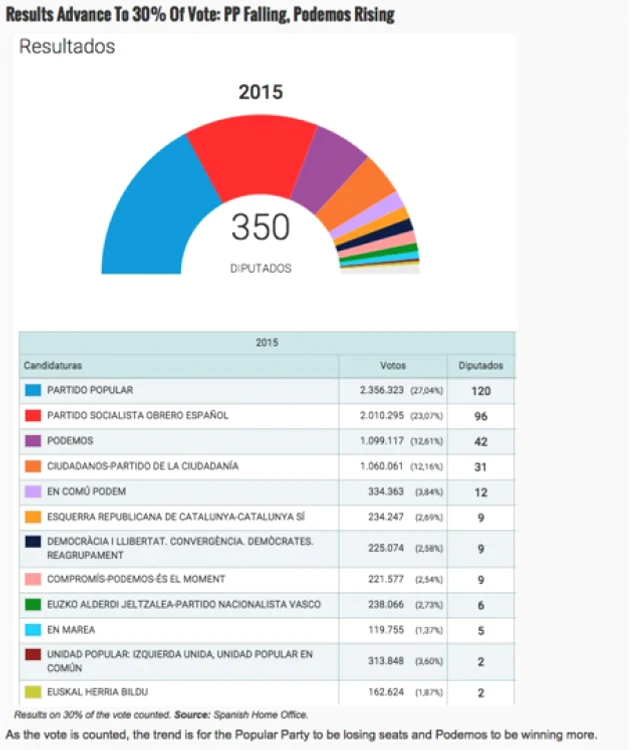Click the 12 deputies value
This screenshot has height=750, width=630.
(x=481, y=492)
